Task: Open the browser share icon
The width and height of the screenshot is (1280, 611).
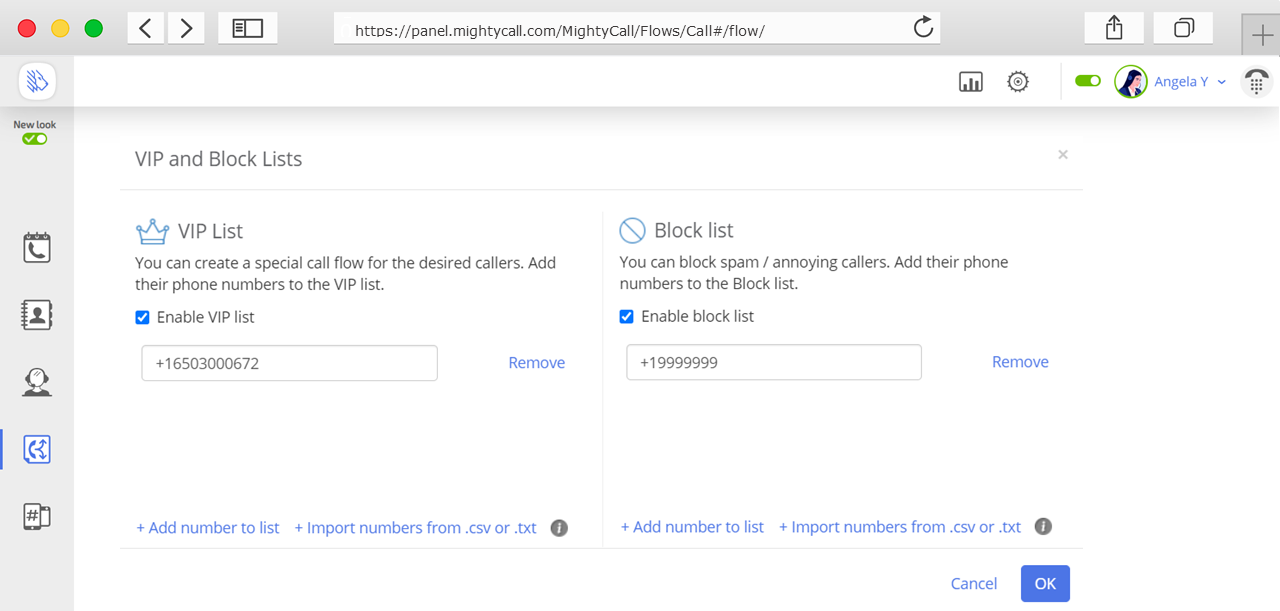Action: click(1114, 28)
